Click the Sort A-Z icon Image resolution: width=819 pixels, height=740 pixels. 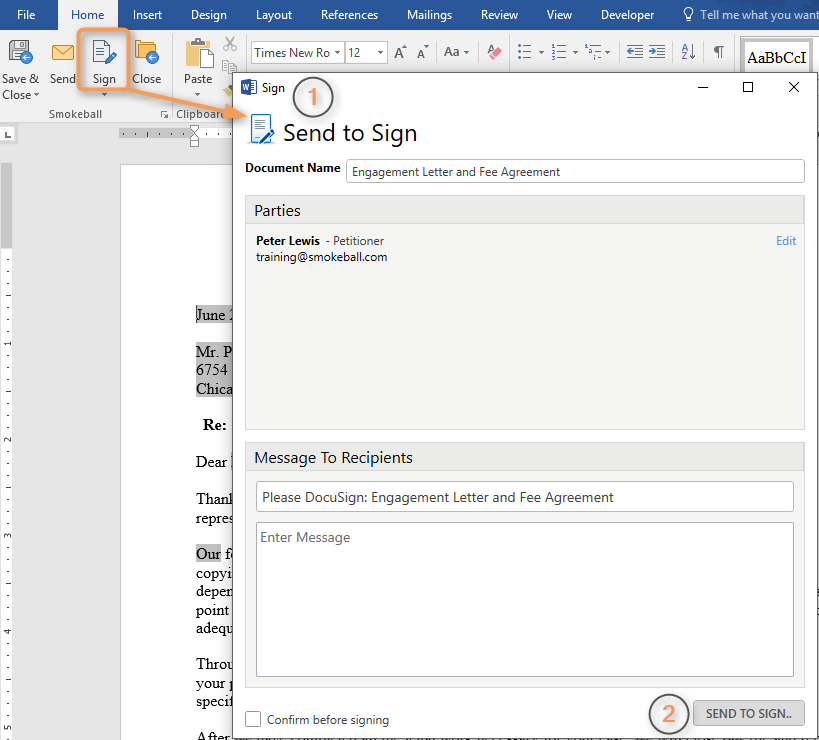pos(688,52)
